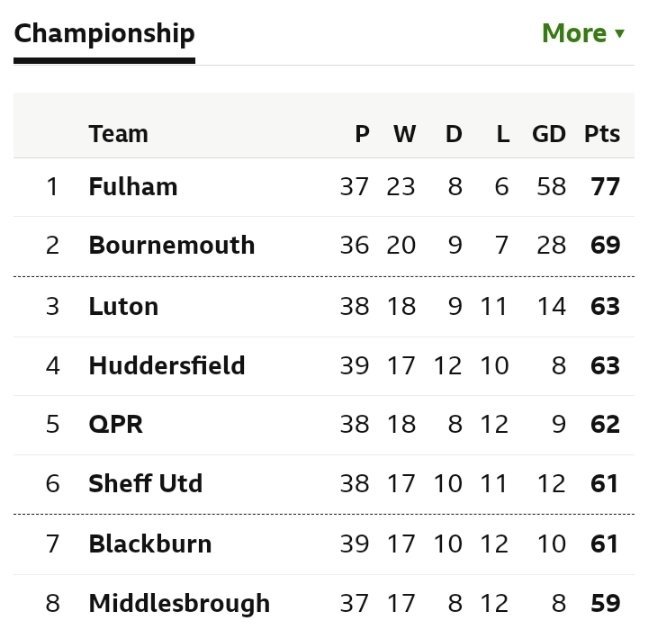Open the More dropdown menu
The height and width of the screenshot is (631, 648).
click(x=583, y=33)
